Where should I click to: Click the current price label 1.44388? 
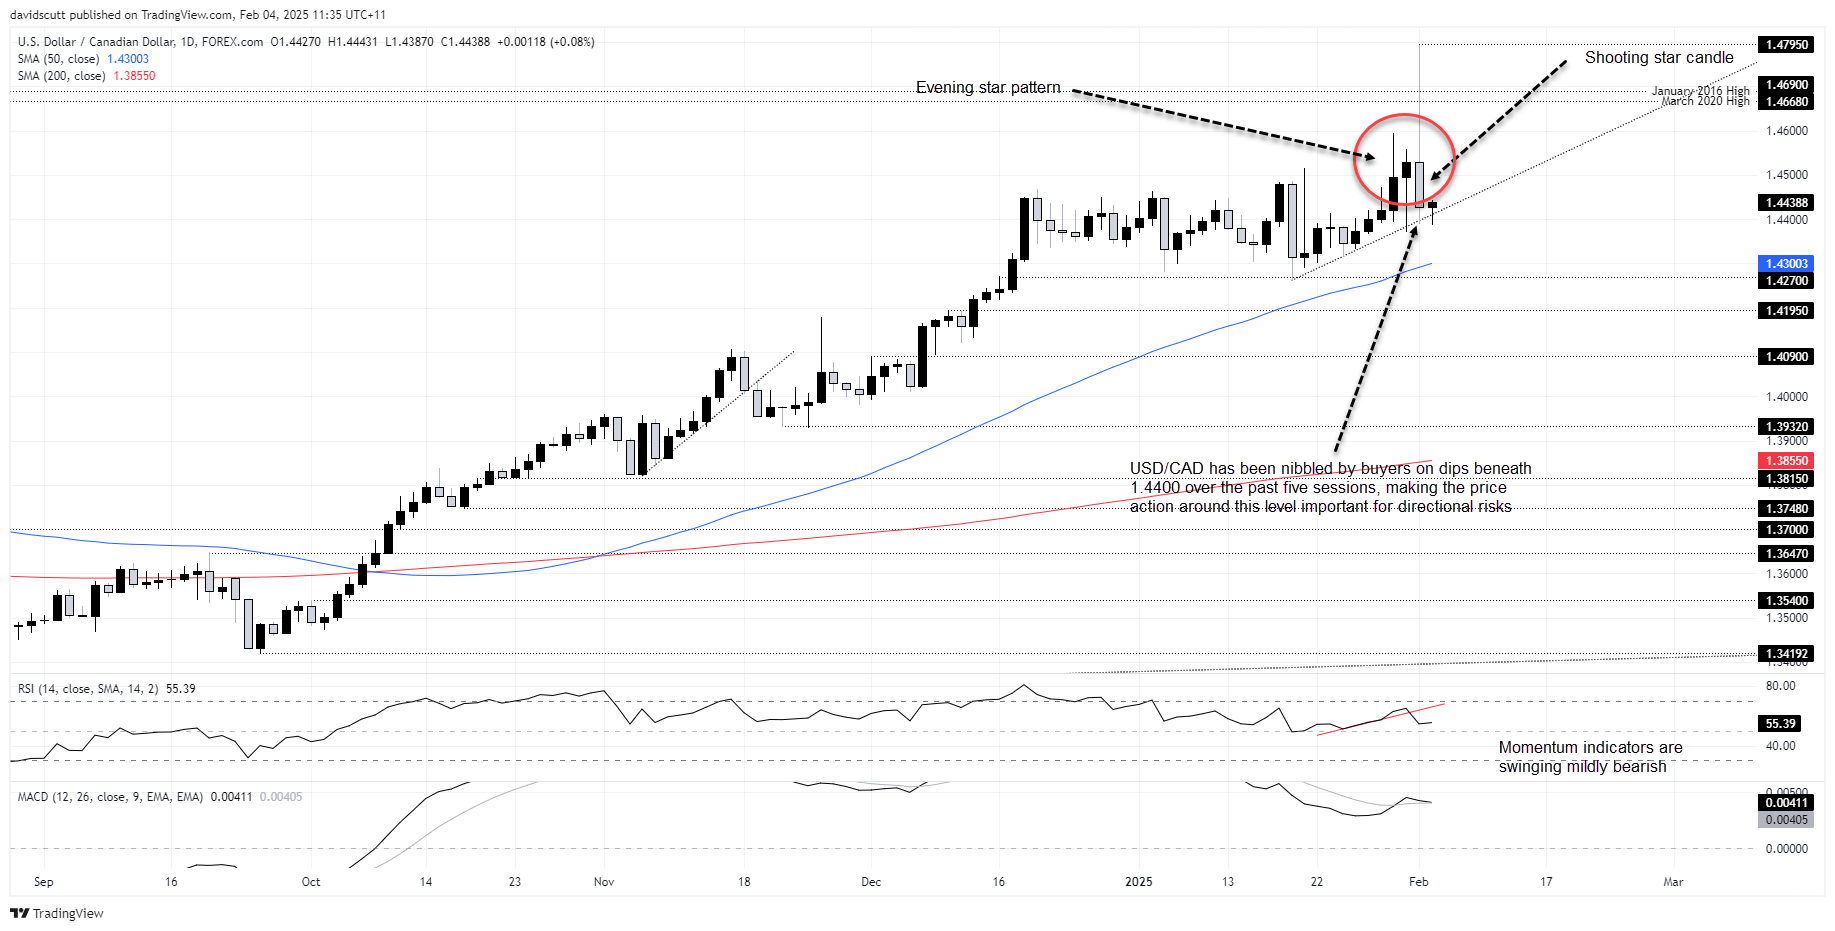click(1787, 203)
